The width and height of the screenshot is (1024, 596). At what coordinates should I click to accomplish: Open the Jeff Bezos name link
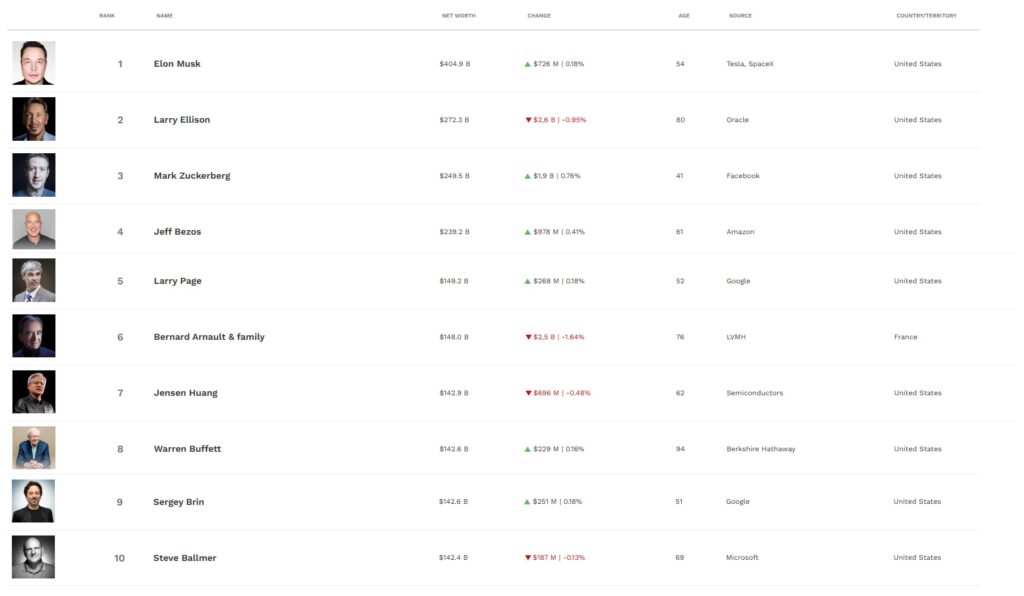(x=177, y=232)
